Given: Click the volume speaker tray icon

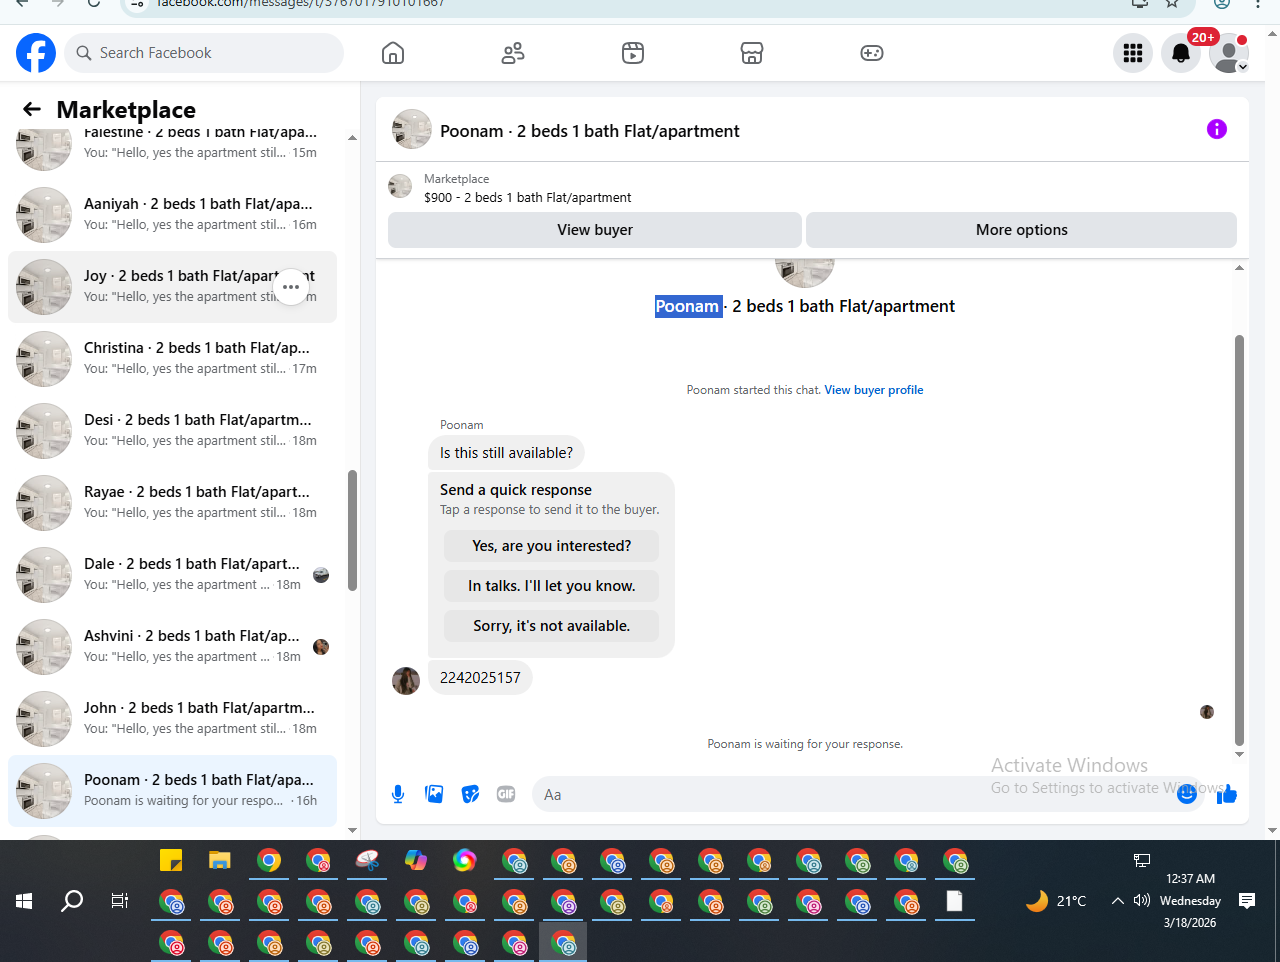Looking at the screenshot, I should (x=1142, y=901).
